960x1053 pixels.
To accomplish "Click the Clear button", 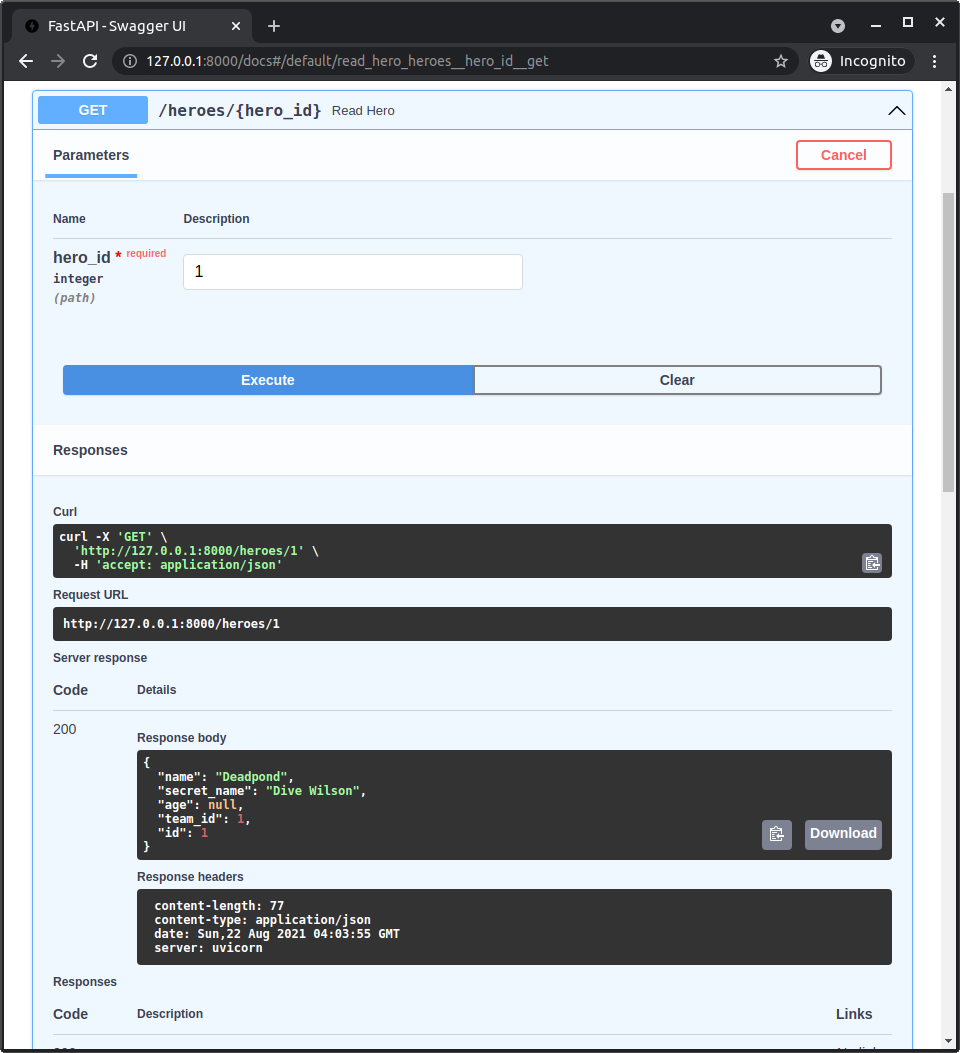I will tap(677, 380).
